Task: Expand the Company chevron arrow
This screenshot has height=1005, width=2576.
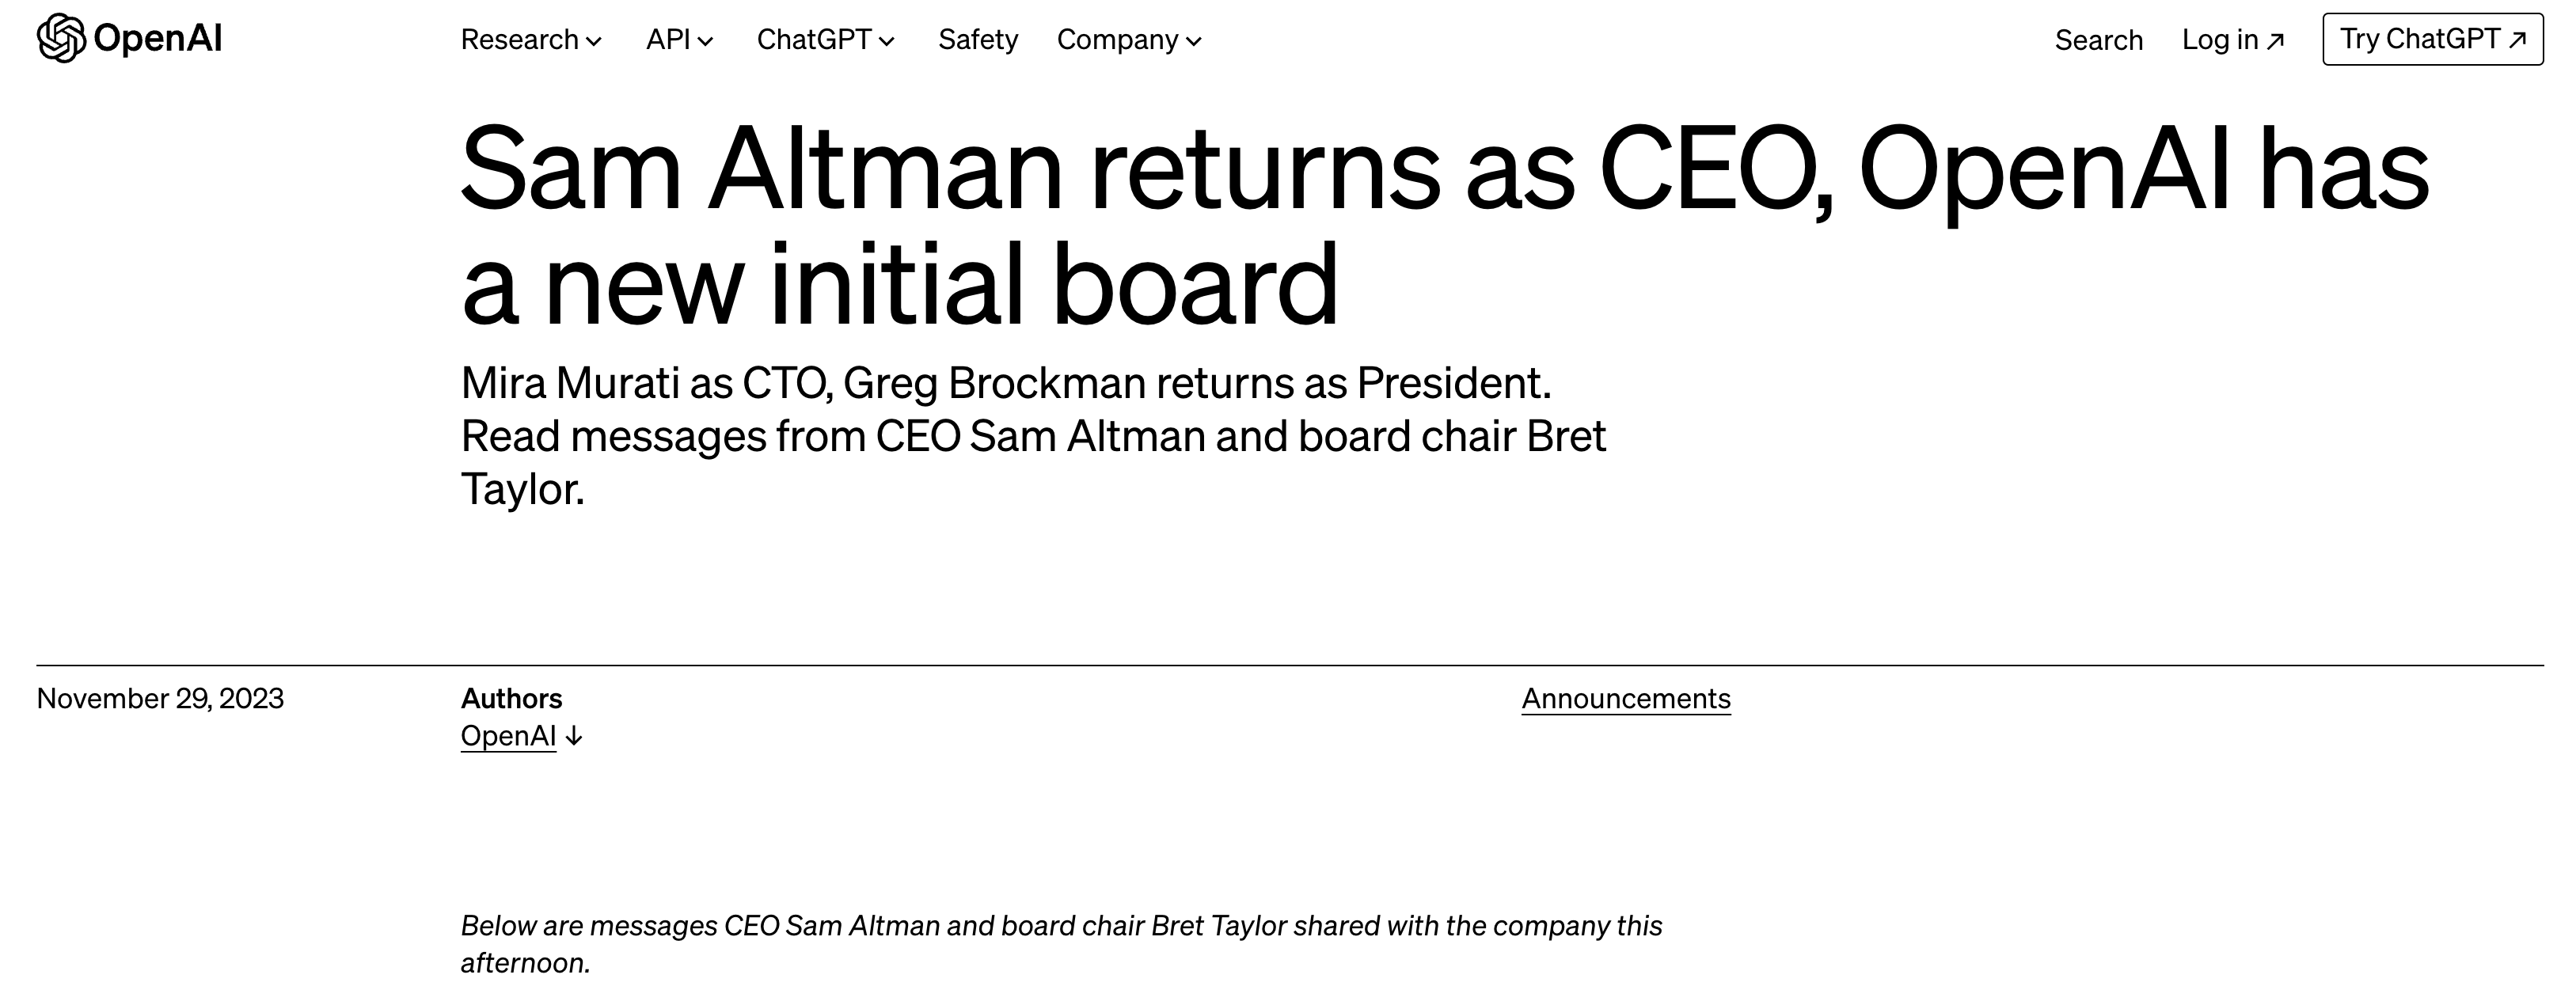Action: tap(1194, 42)
